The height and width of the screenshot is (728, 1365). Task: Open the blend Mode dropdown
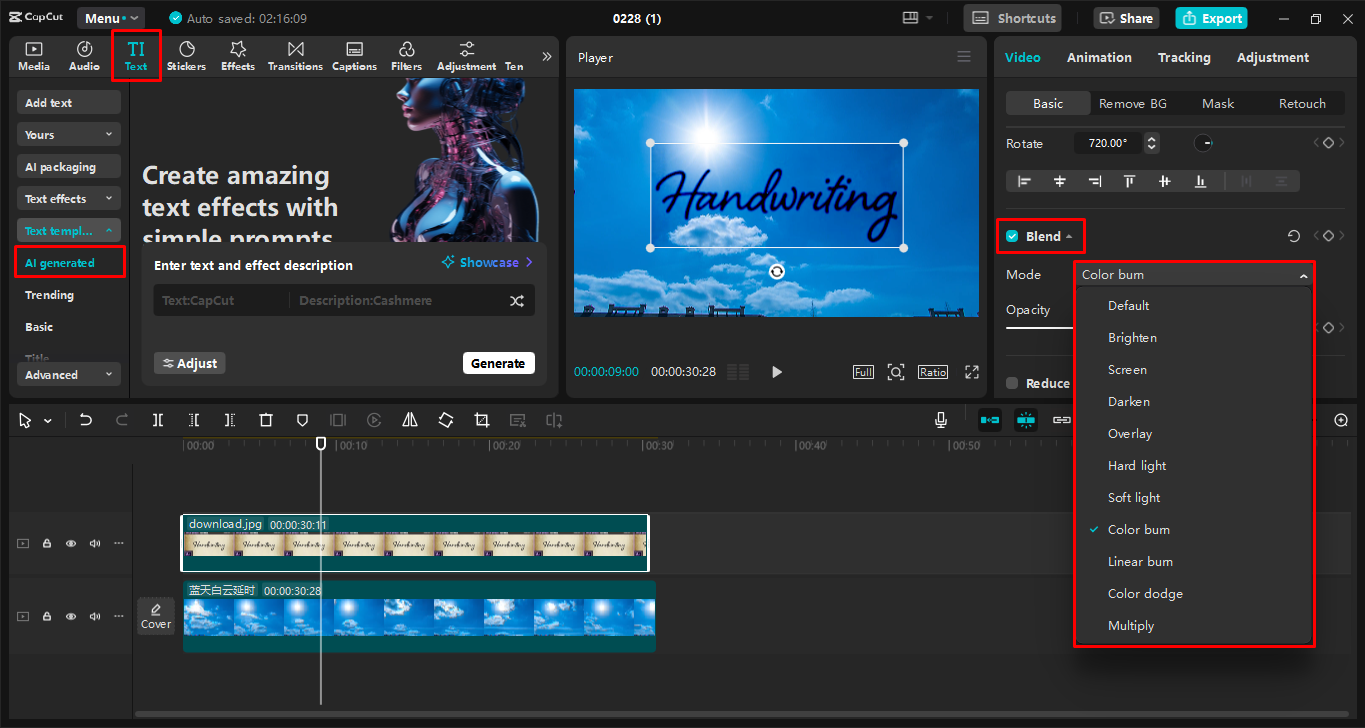(x=1194, y=274)
